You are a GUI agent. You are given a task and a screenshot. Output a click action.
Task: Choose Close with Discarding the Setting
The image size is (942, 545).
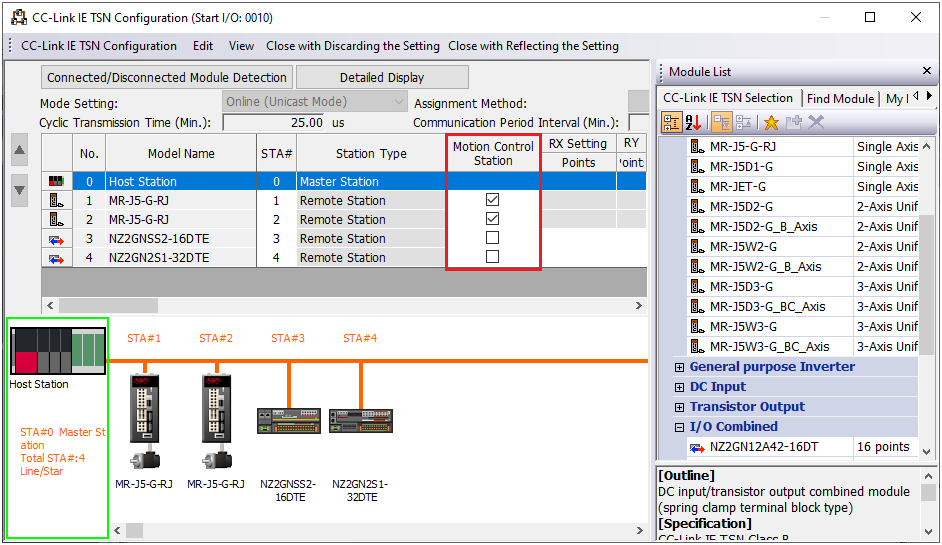click(x=353, y=46)
